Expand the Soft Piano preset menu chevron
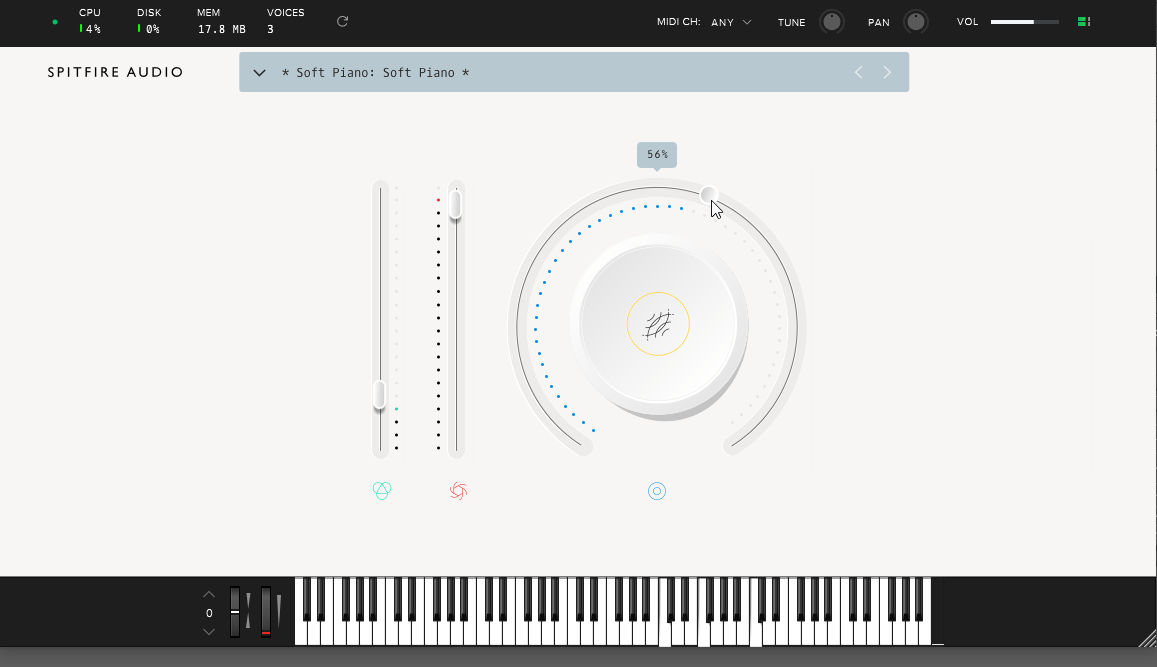Screen dimensions: 1157x667 258,72
